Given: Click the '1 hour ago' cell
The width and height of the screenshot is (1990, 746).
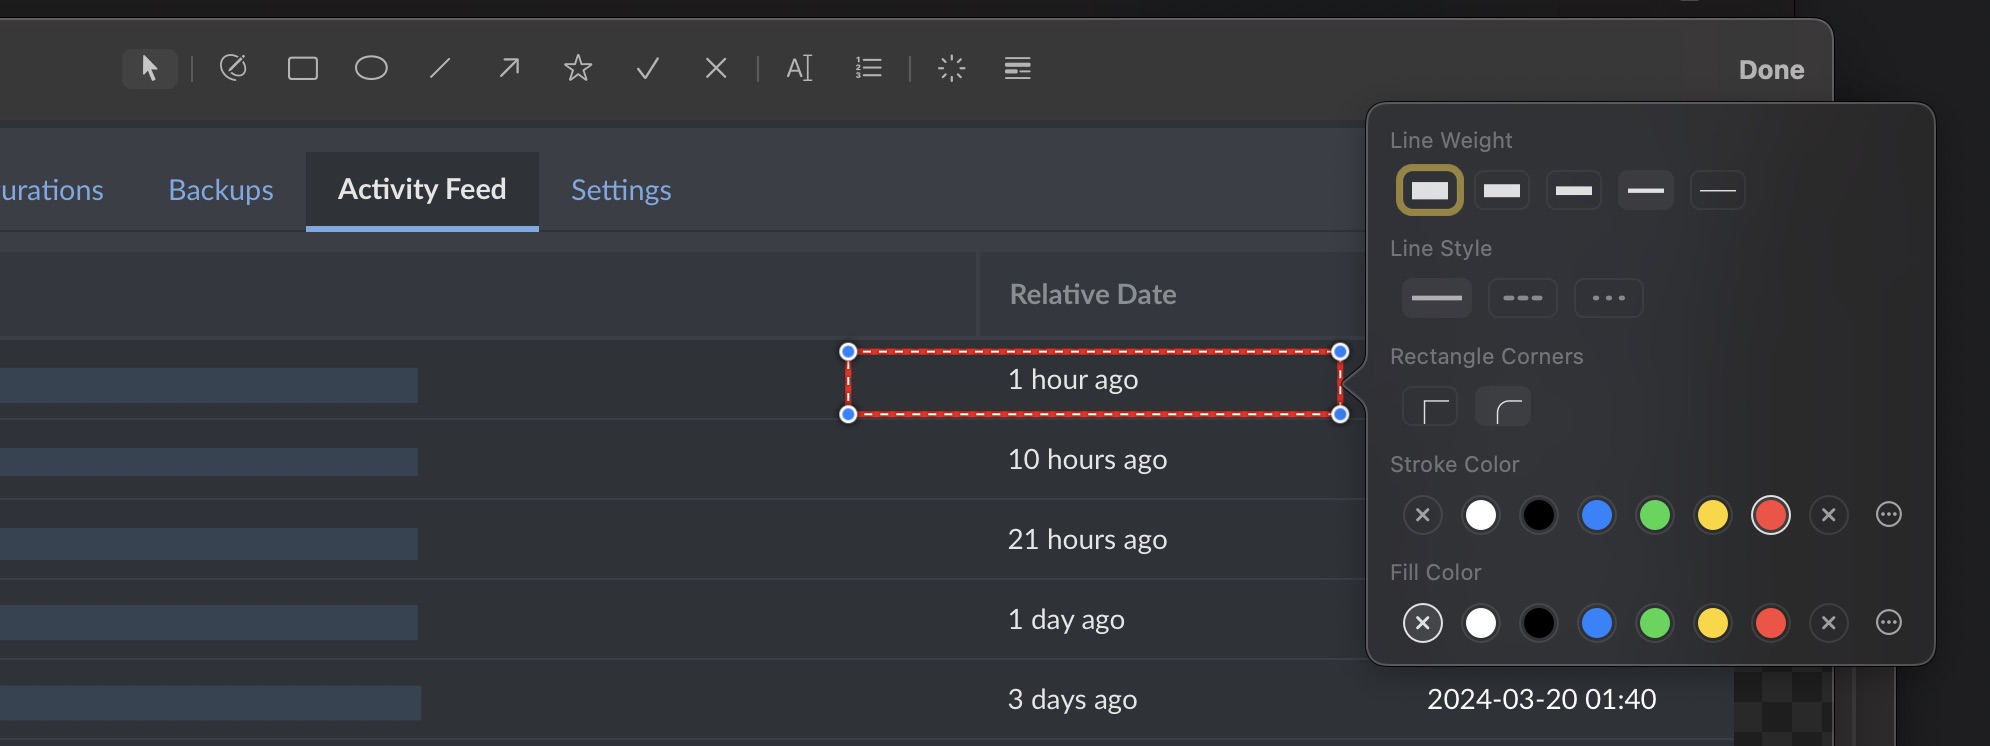Looking at the screenshot, I should [x=1073, y=379].
